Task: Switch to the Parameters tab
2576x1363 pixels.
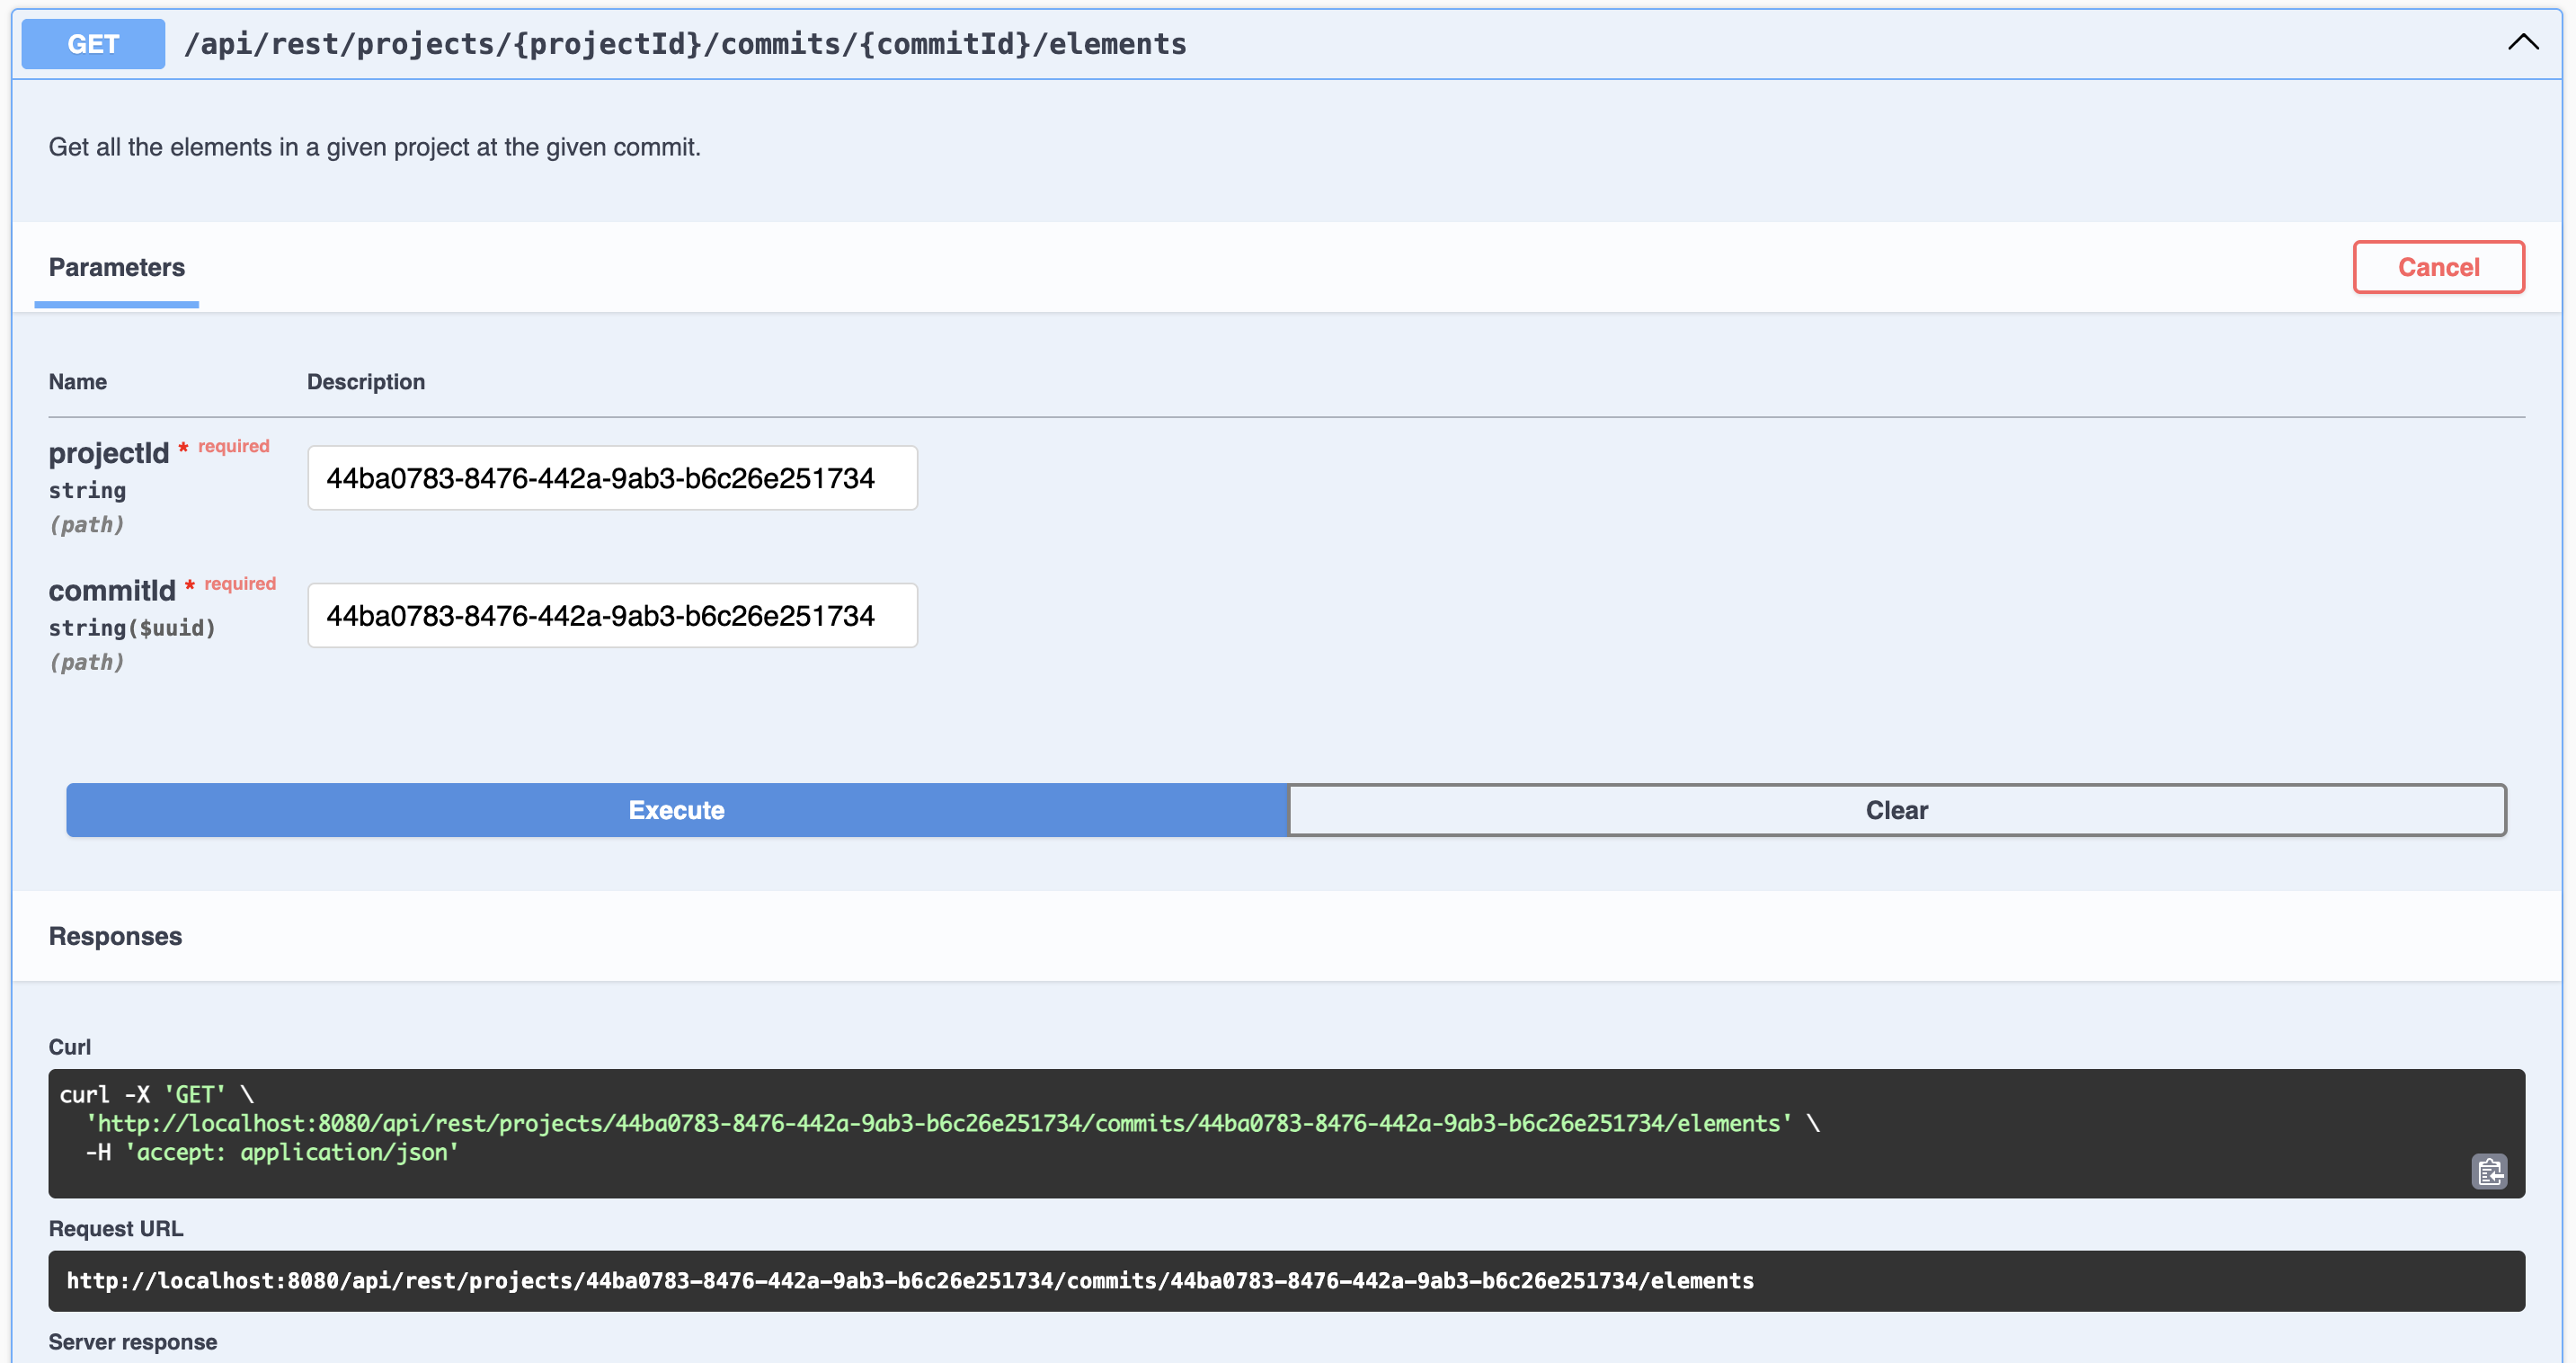Action: point(115,267)
